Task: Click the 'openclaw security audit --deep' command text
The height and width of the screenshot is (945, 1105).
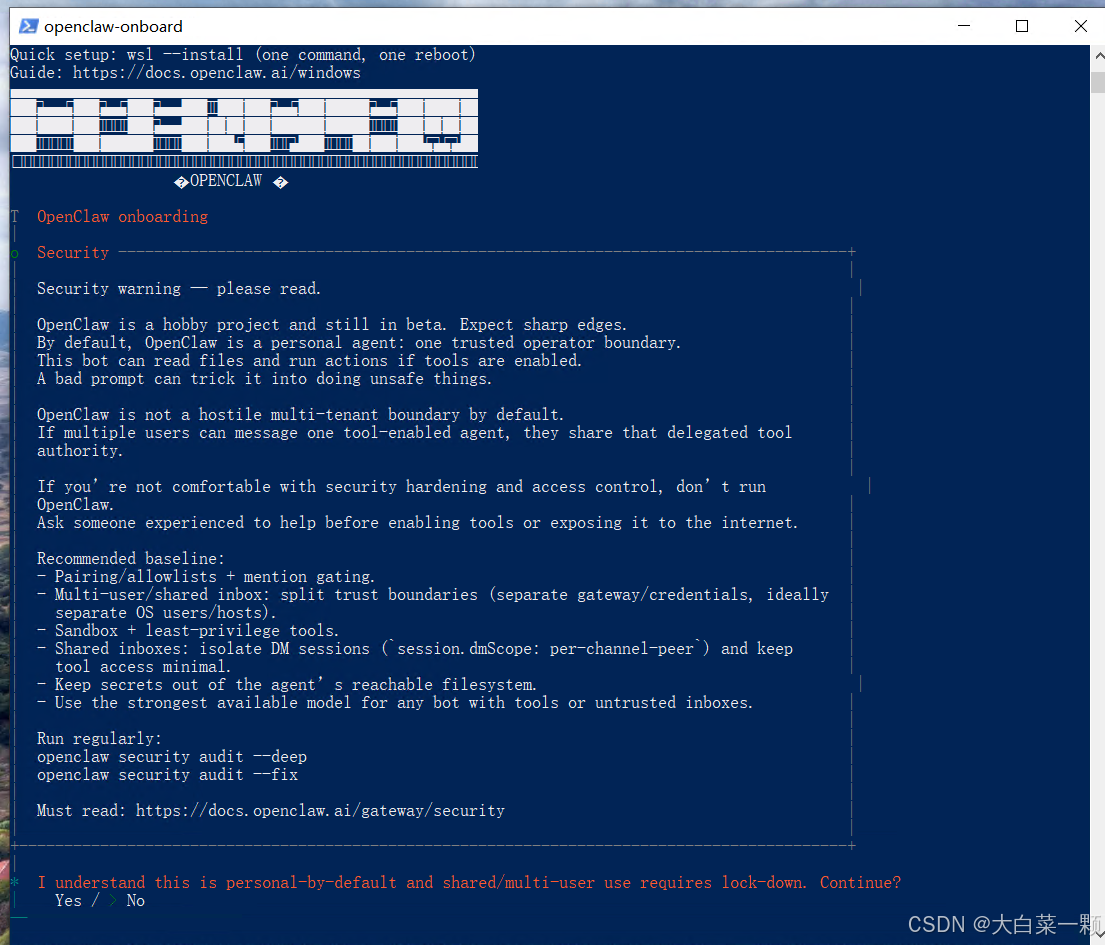Action: (172, 756)
